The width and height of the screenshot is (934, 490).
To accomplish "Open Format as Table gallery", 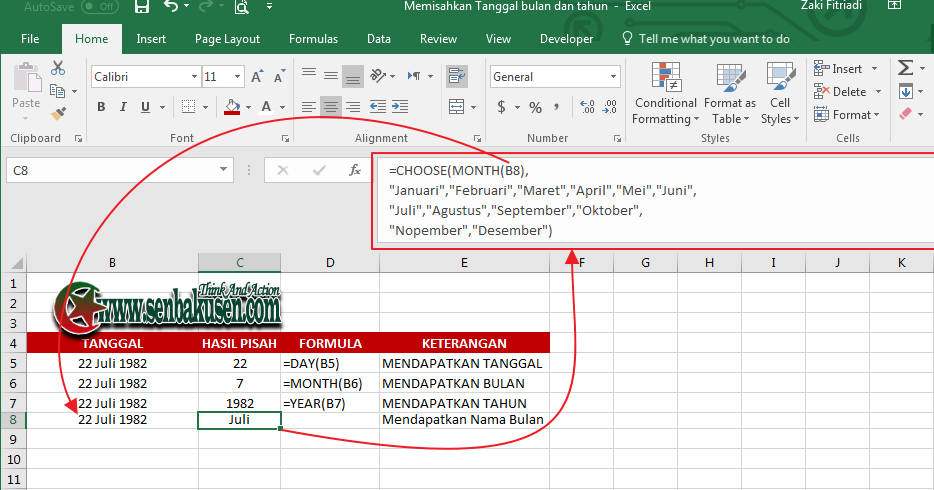I will pyautogui.click(x=730, y=93).
